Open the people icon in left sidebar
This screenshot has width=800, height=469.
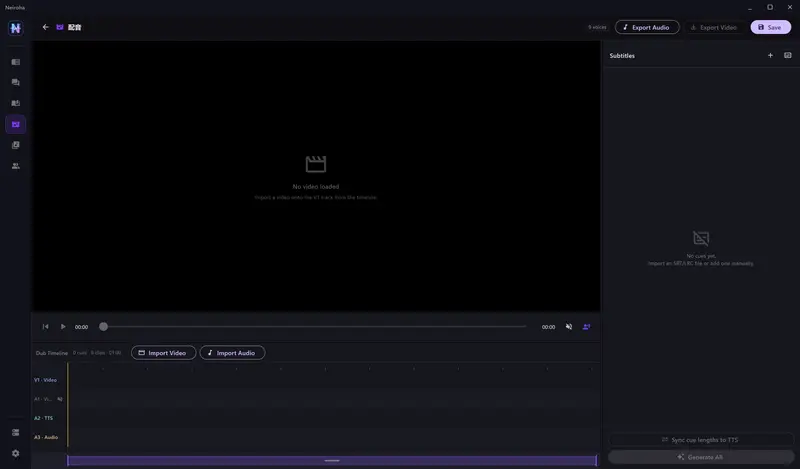tap(16, 166)
